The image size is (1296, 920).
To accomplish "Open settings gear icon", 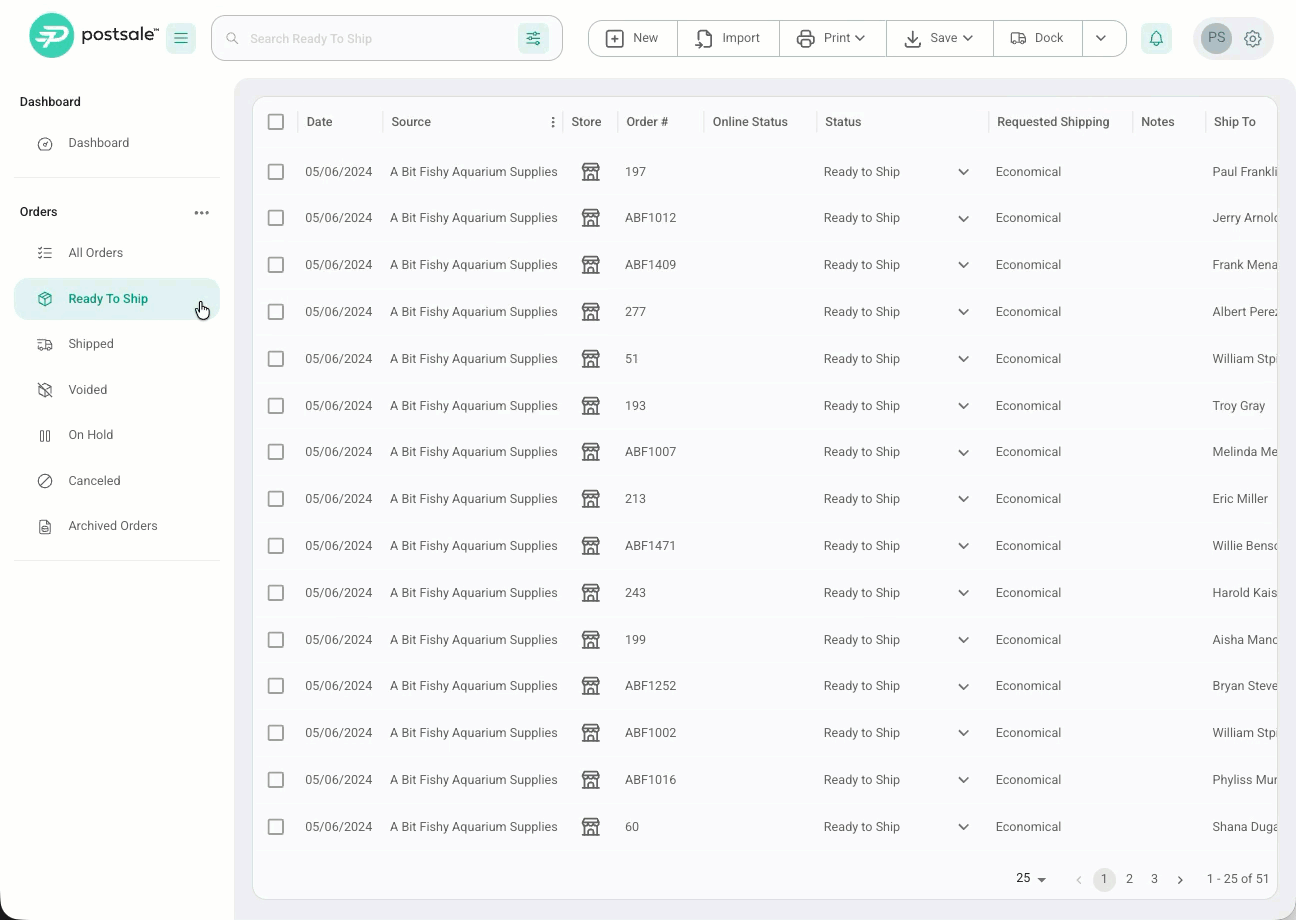I will click(x=1253, y=38).
